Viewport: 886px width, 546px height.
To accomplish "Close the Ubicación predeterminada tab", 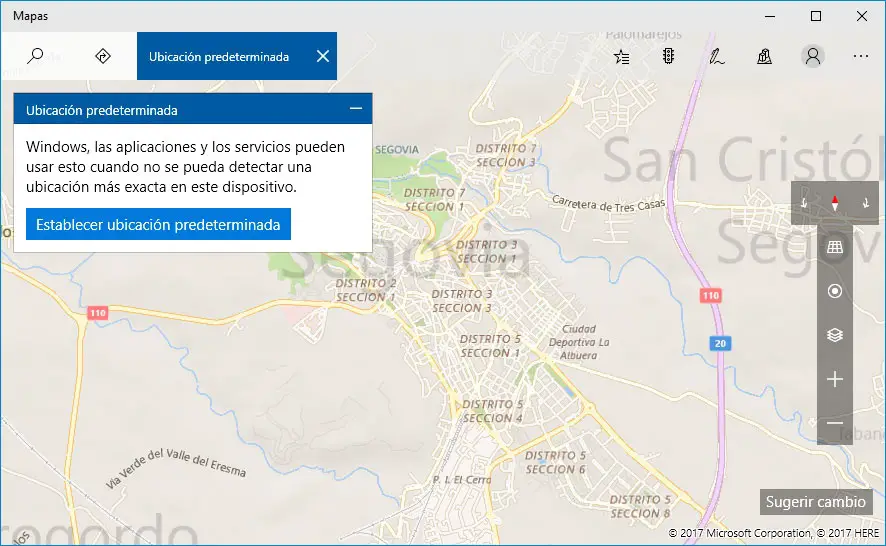I will [x=323, y=56].
